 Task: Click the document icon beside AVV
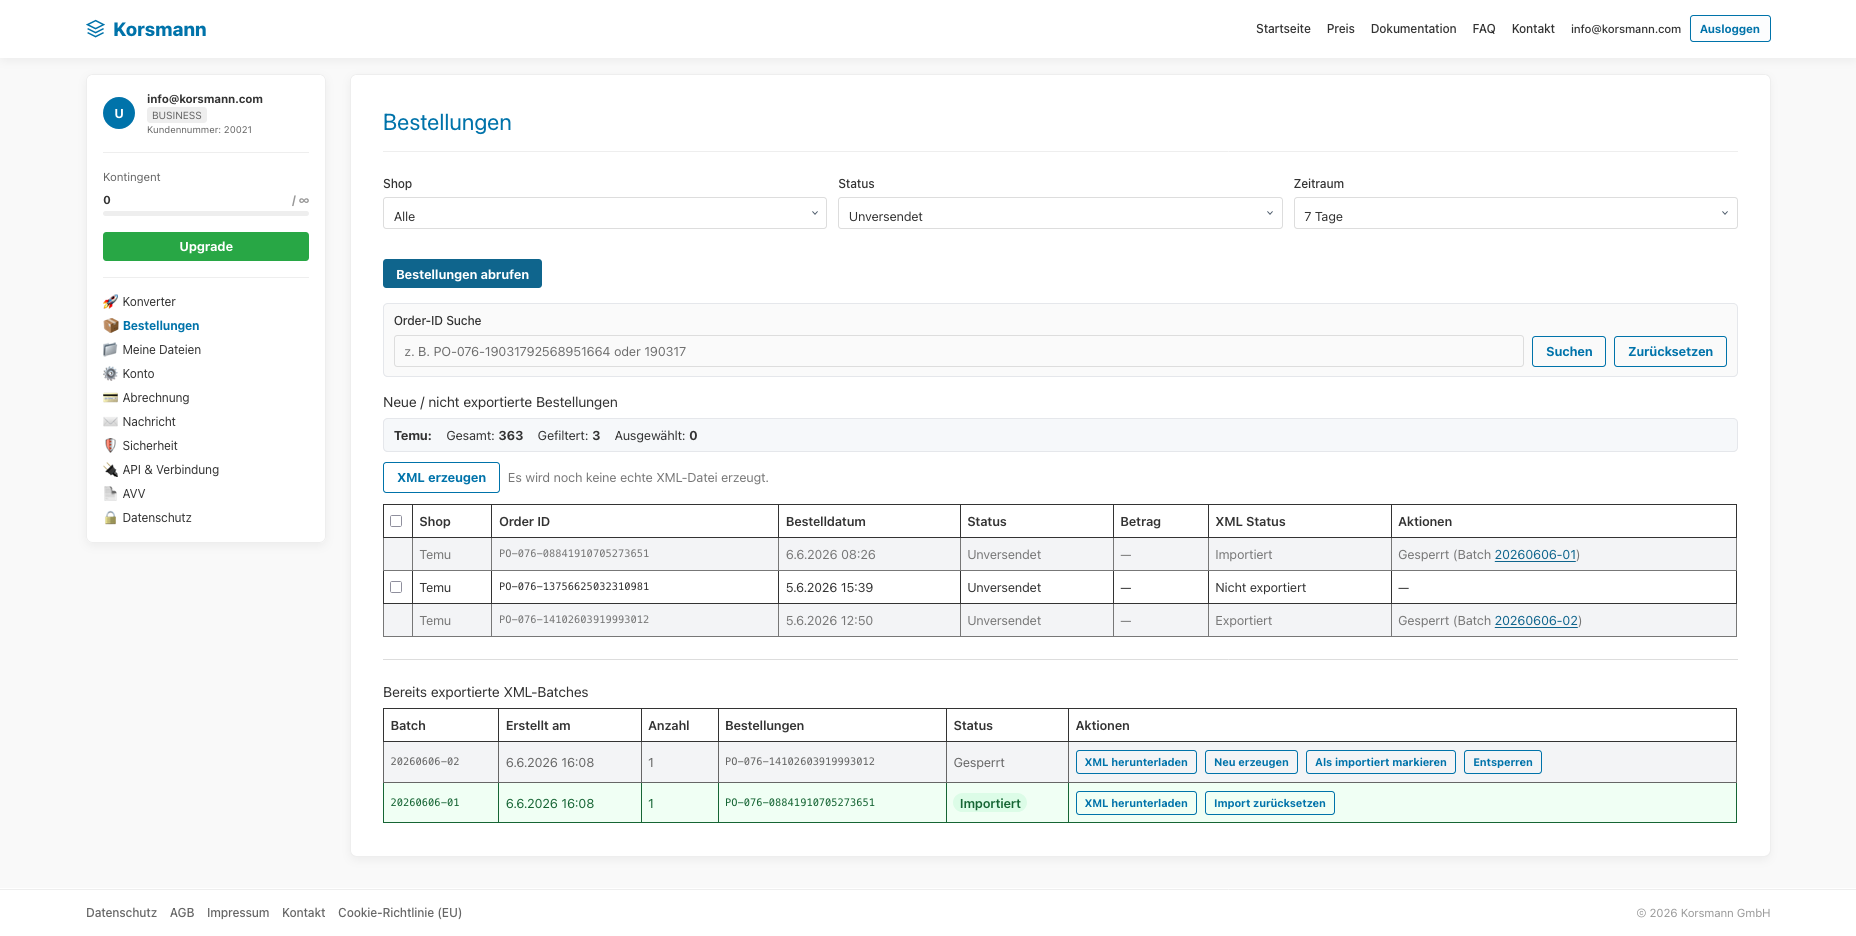(x=111, y=494)
